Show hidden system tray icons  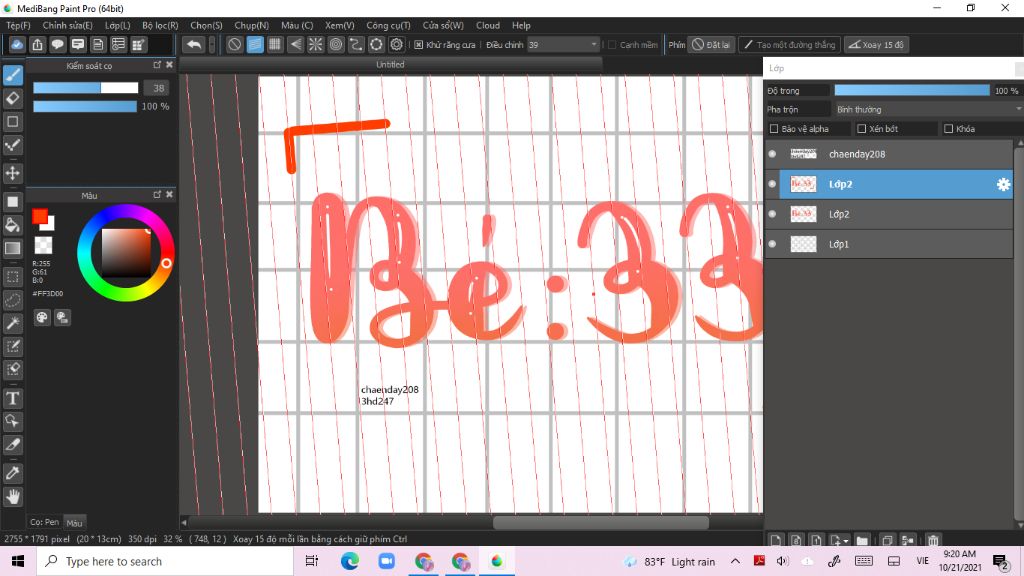[x=735, y=561]
